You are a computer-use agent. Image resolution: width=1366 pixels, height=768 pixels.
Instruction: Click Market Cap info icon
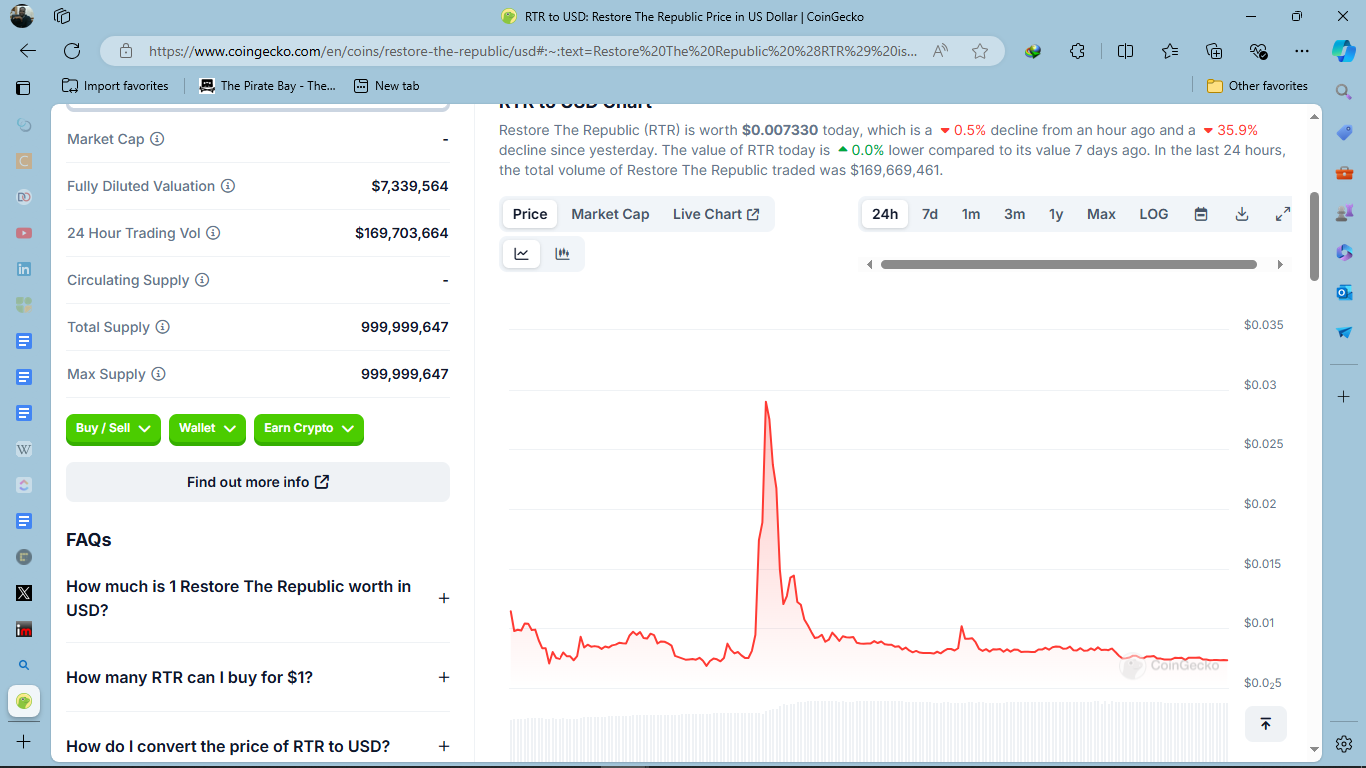[x=157, y=139]
